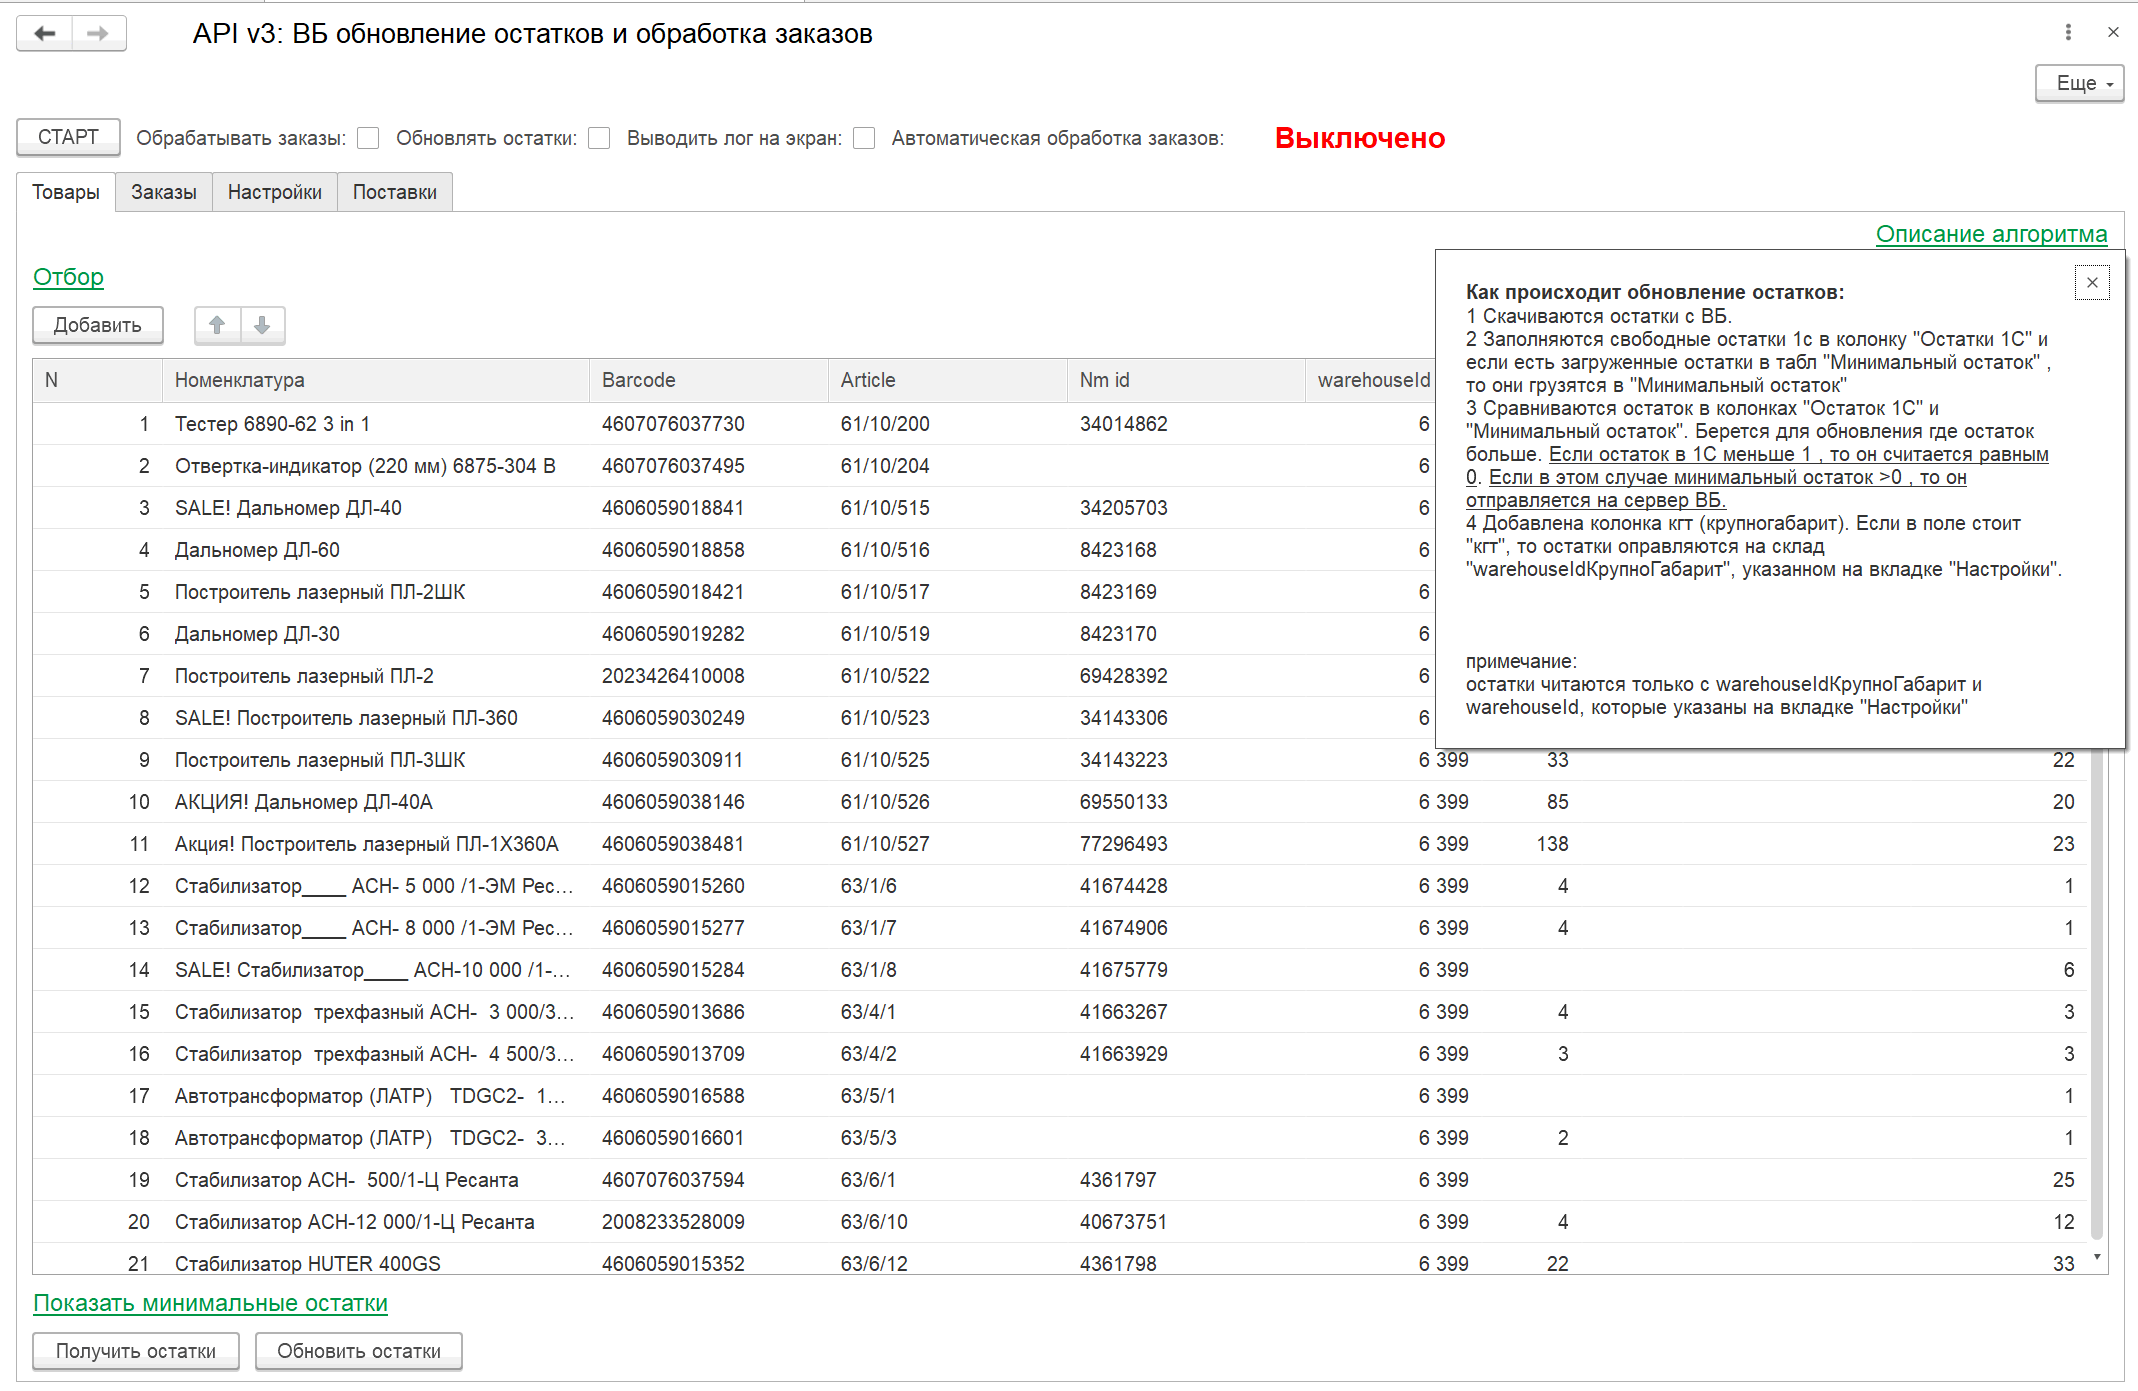Close the algorithm description popup
2138x1391 pixels.
click(x=2092, y=282)
